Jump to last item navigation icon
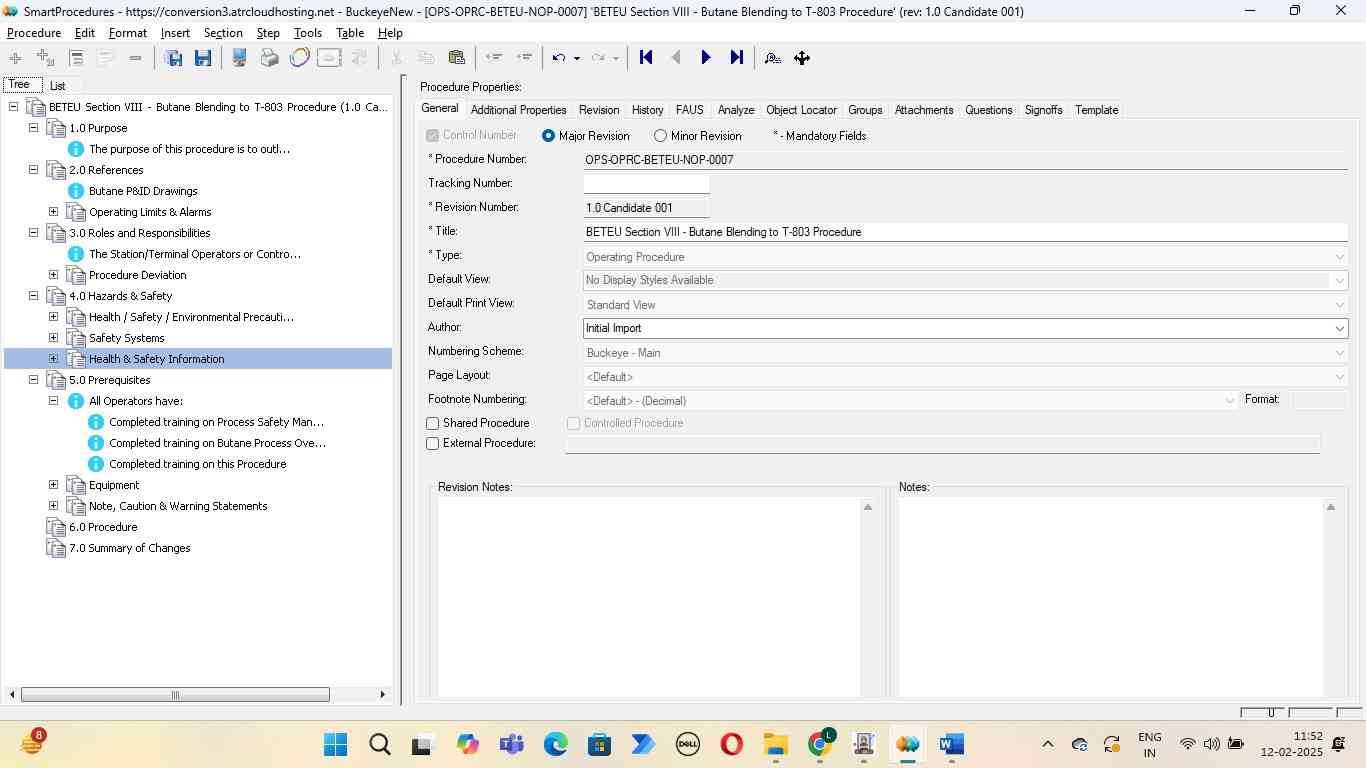Image resolution: width=1366 pixels, height=768 pixels. coord(737,58)
